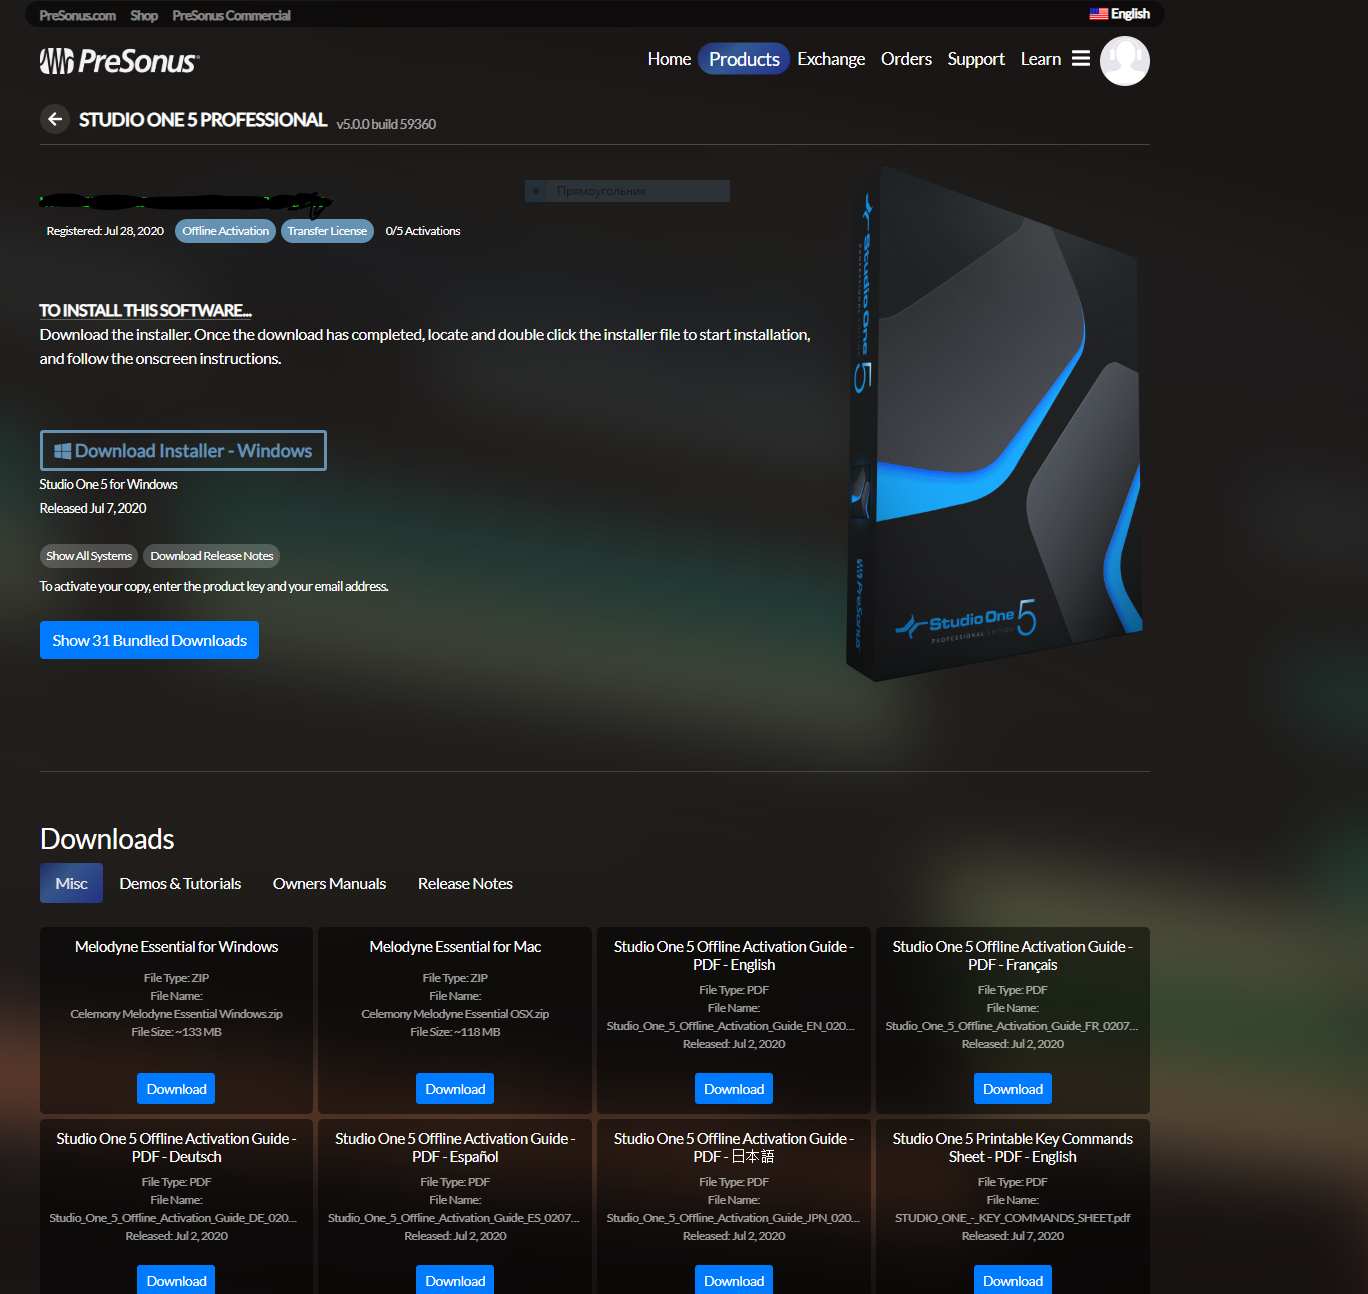Click the STUDIO ONE 5 PROFESSIONAL title
Viewport: 1368px width, 1294px height.
click(203, 120)
